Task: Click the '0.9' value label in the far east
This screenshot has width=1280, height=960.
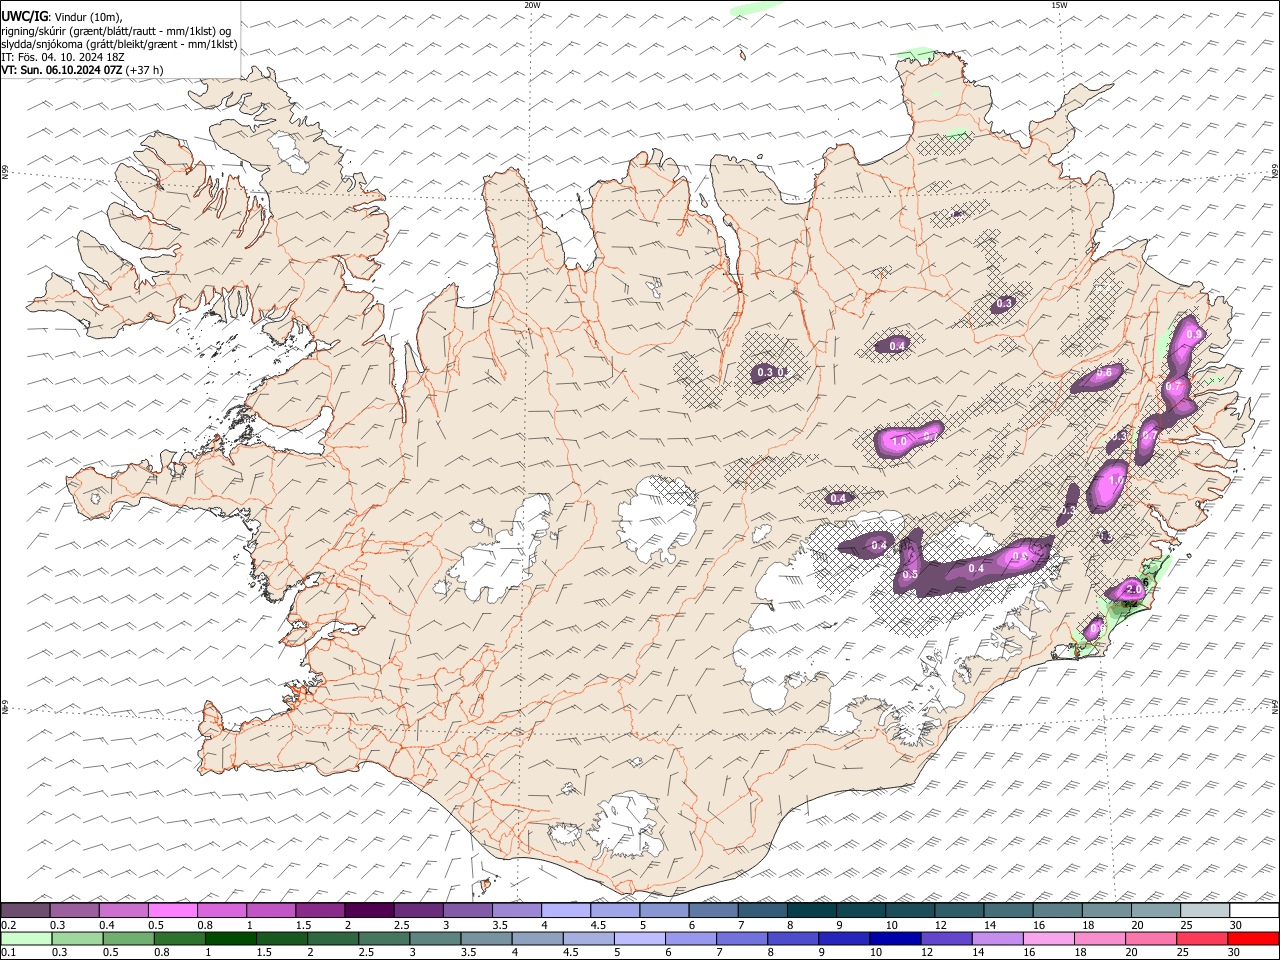Action: [1193, 334]
